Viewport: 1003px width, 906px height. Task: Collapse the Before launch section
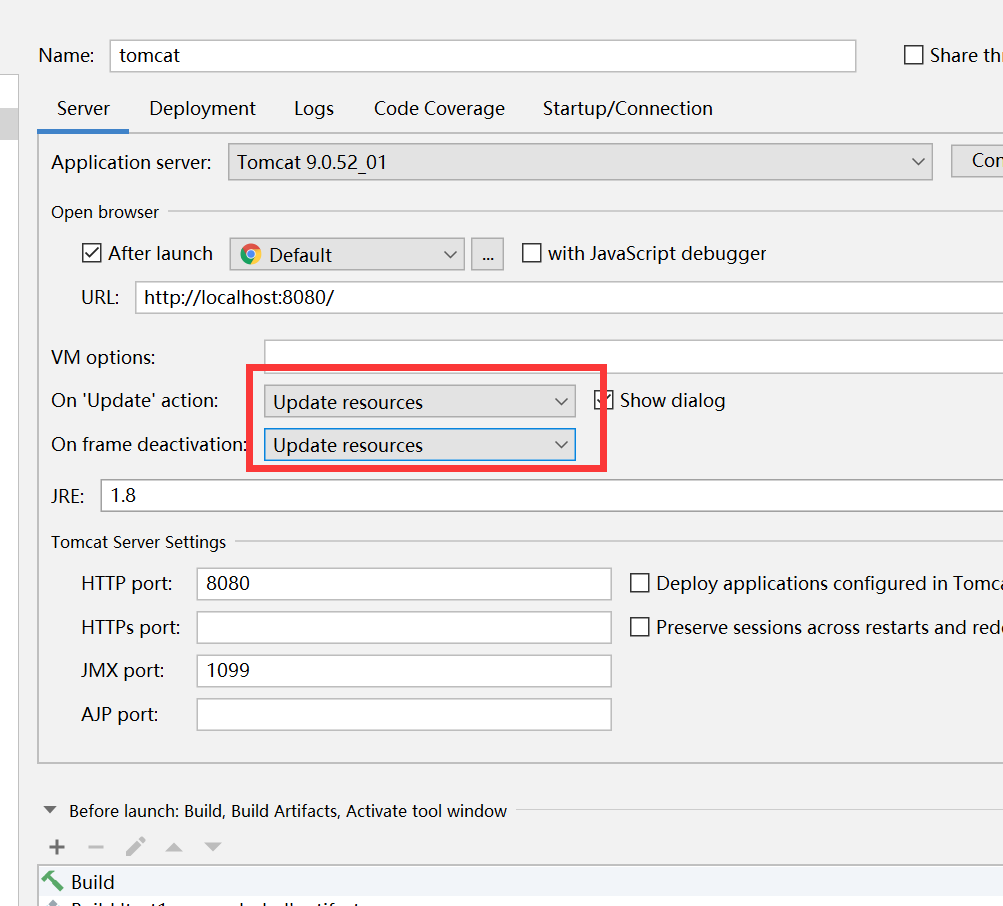[x=50, y=810]
